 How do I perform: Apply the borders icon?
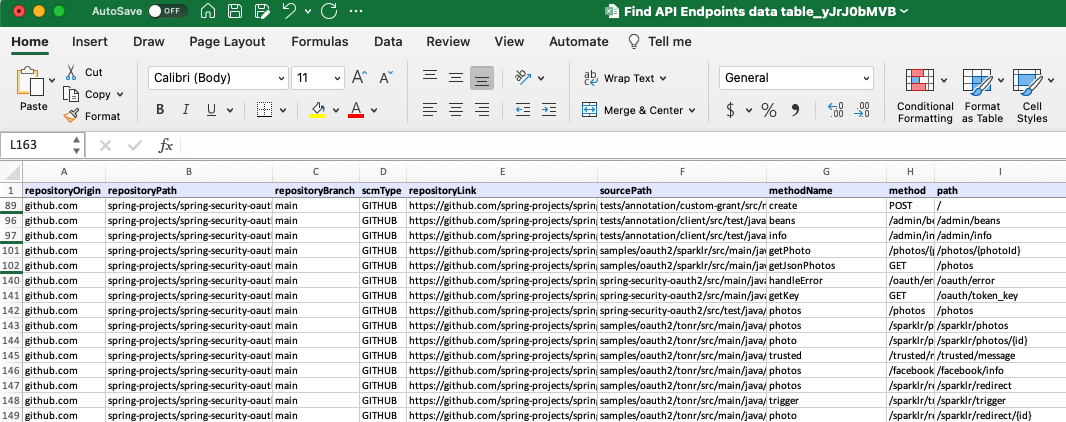pyautogui.click(x=264, y=109)
